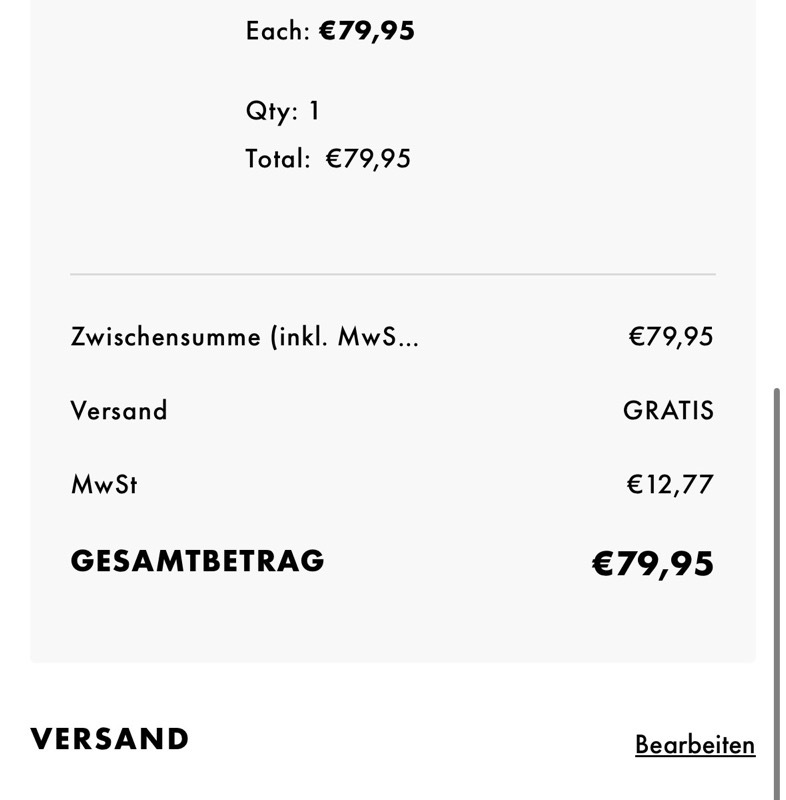This screenshot has width=786, height=800.
Task: Click the GESAMTBETRAG label
Action: pyautogui.click(x=198, y=561)
